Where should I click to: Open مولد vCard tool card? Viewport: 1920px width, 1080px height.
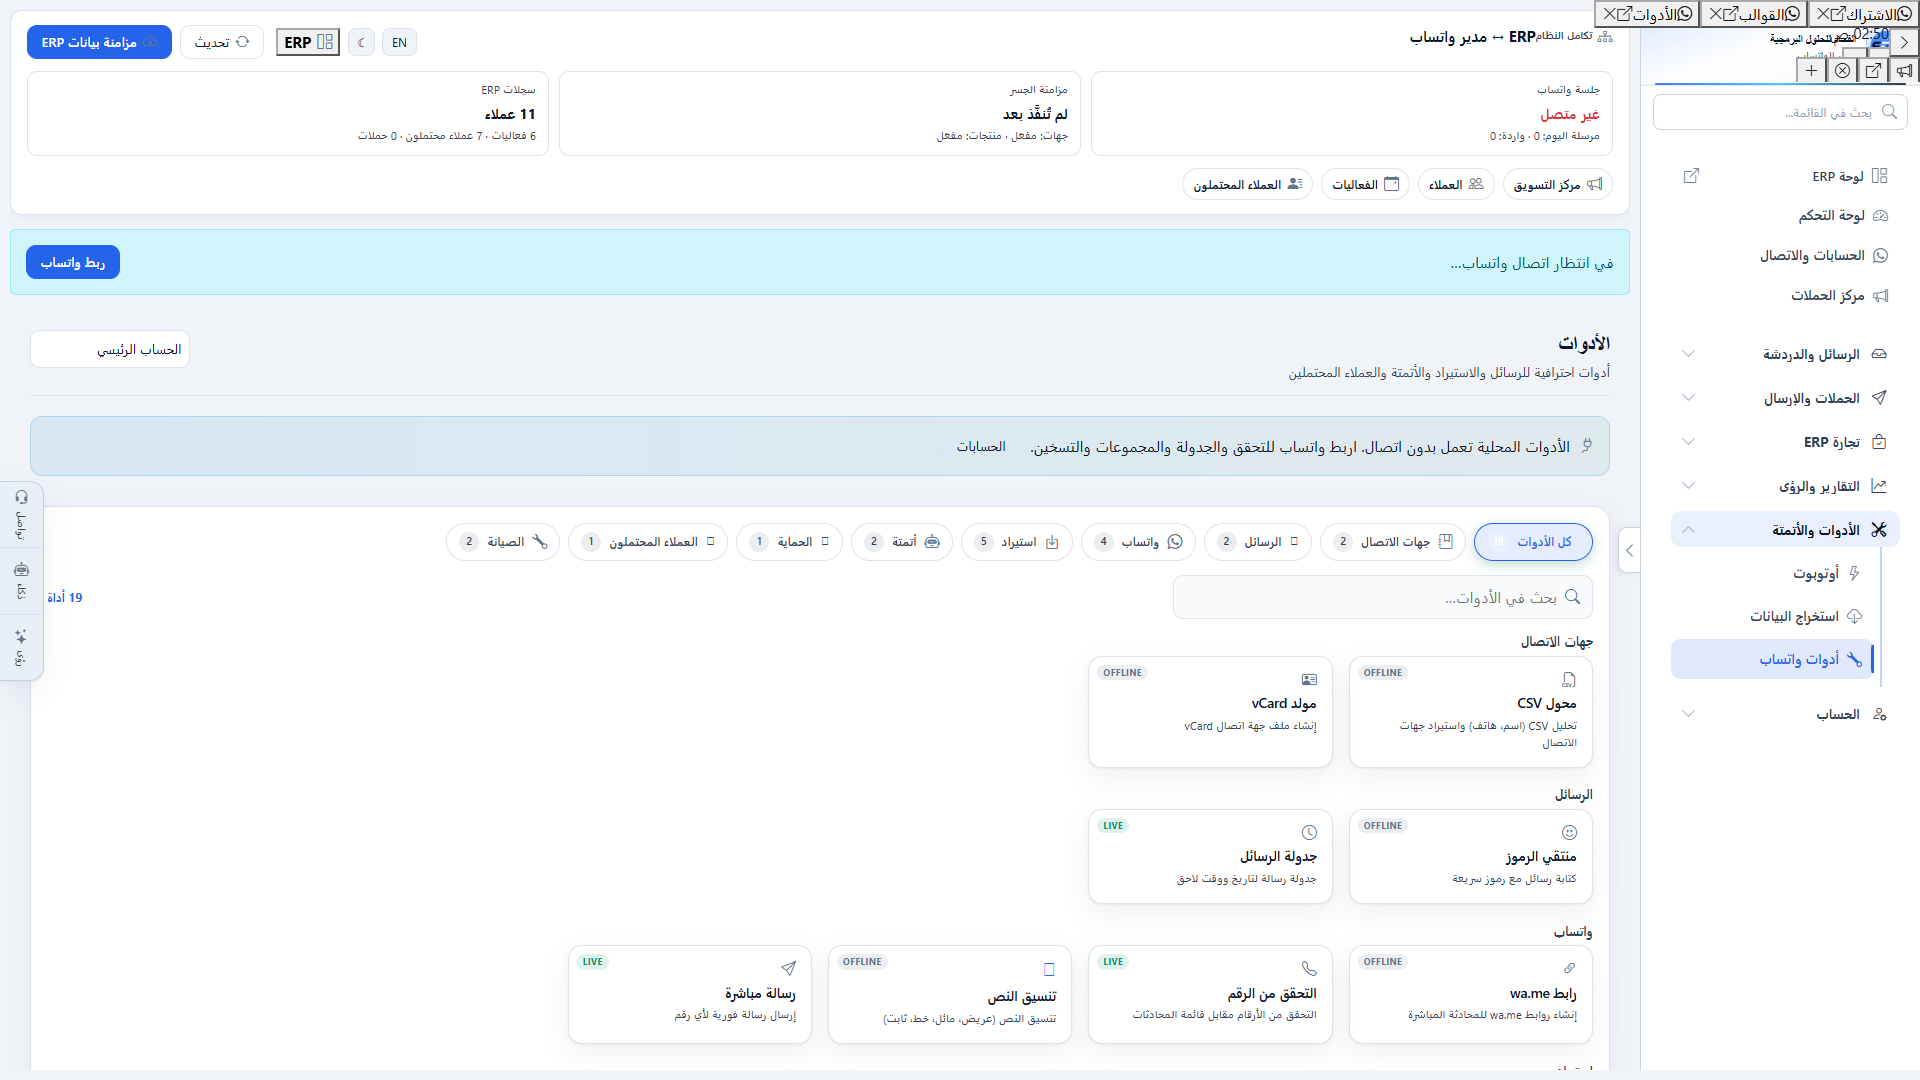point(1210,712)
